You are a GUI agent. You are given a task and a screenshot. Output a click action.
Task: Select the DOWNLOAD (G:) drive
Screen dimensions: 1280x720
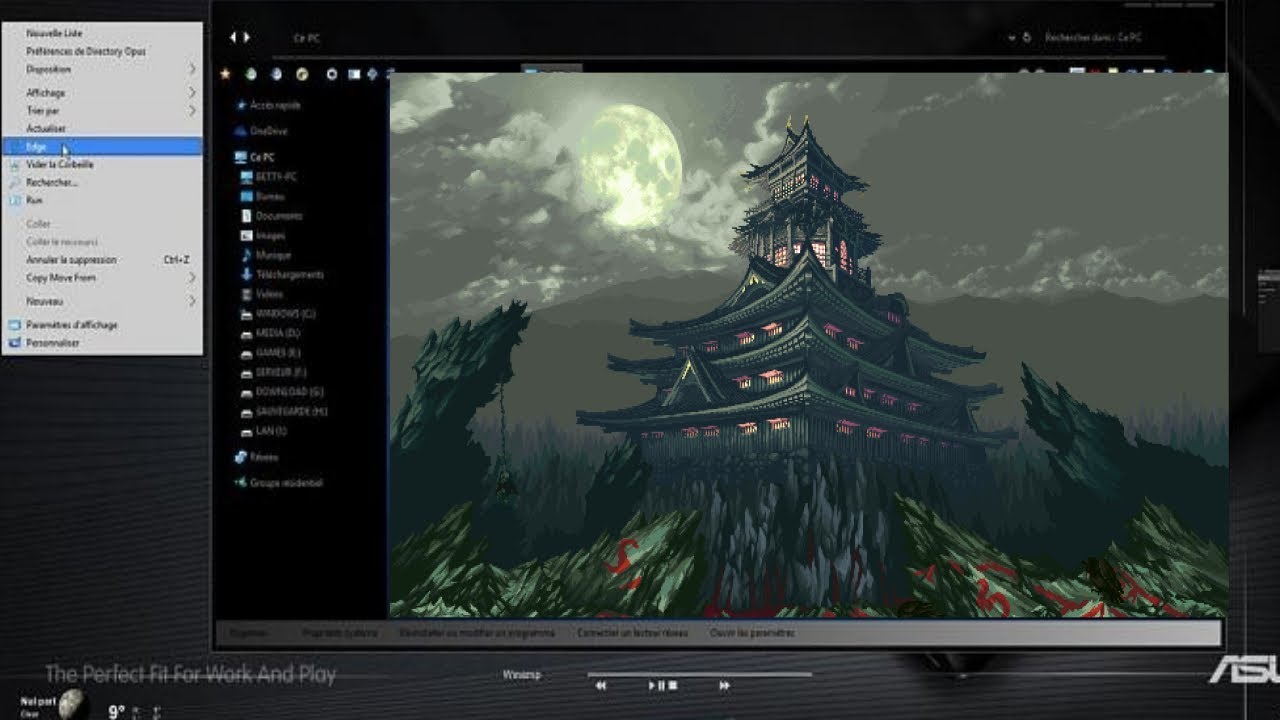click(289, 392)
